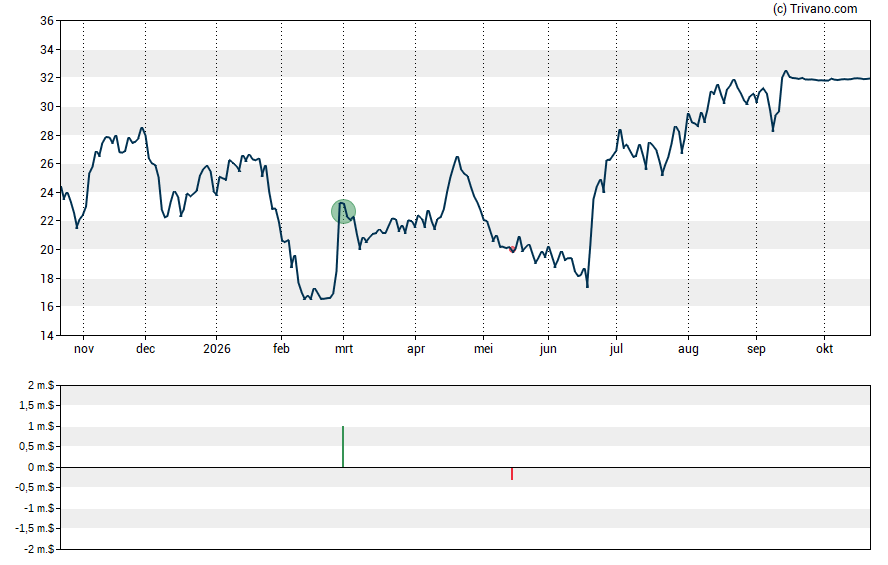Viewport: 888px width, 565px height.
Task: Click the '-1 m.$' volume axis label
Action: [x=40, y=508]
